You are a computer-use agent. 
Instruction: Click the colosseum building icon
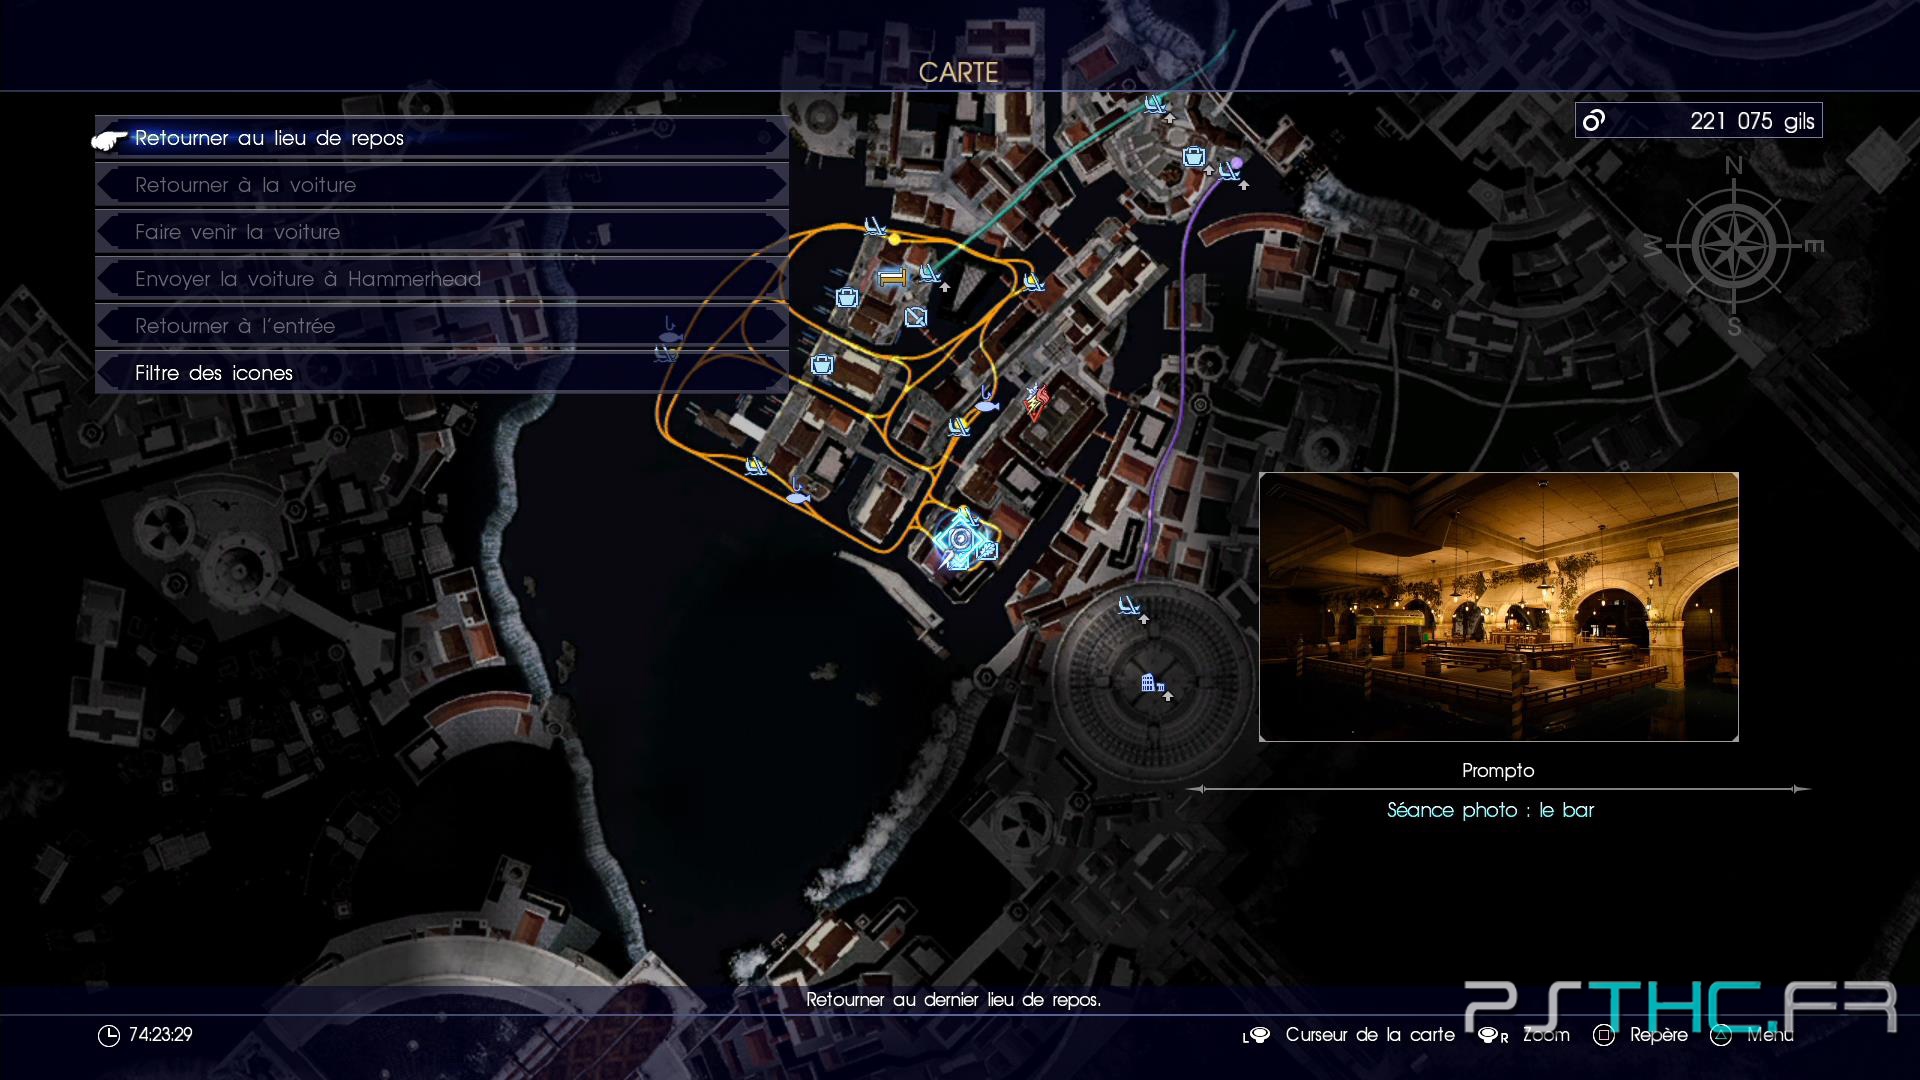tap(1152, 683)
